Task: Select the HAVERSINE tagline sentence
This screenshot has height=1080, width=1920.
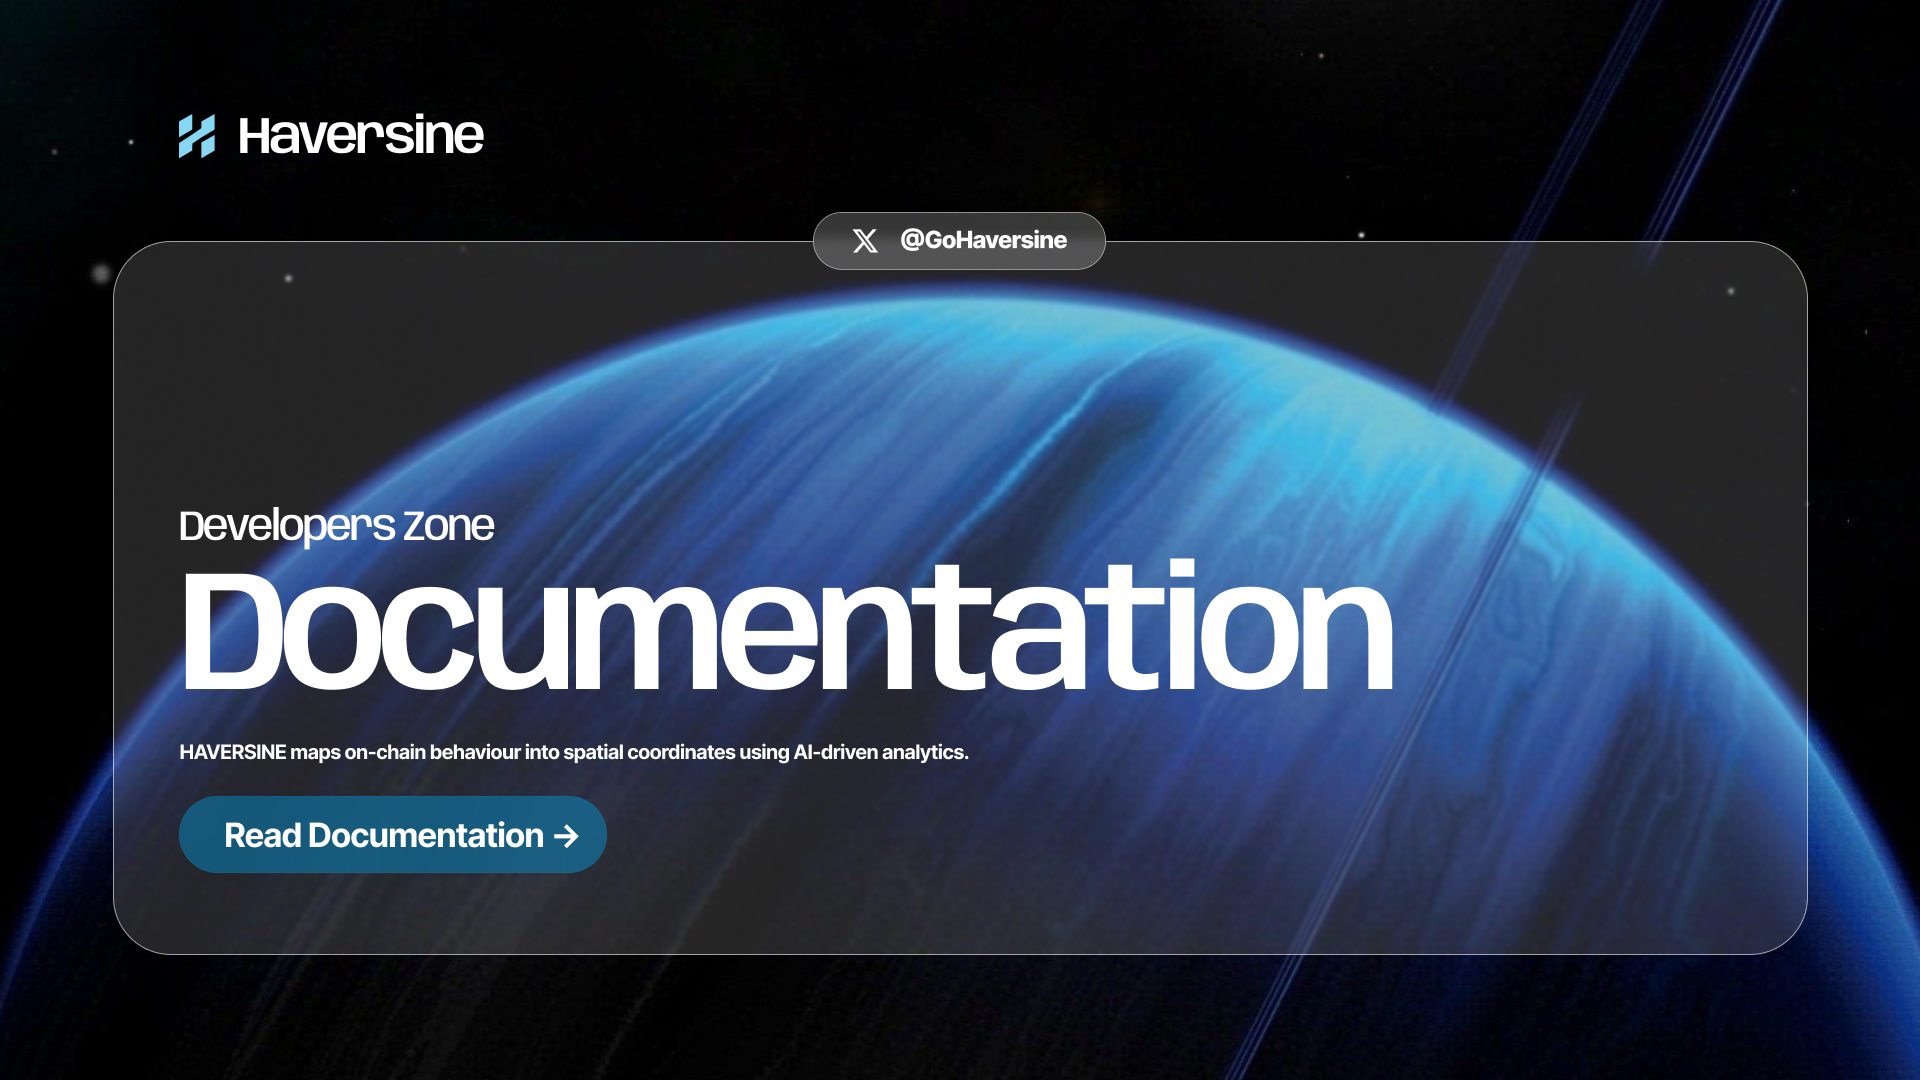Action: (x=573, y=752)
